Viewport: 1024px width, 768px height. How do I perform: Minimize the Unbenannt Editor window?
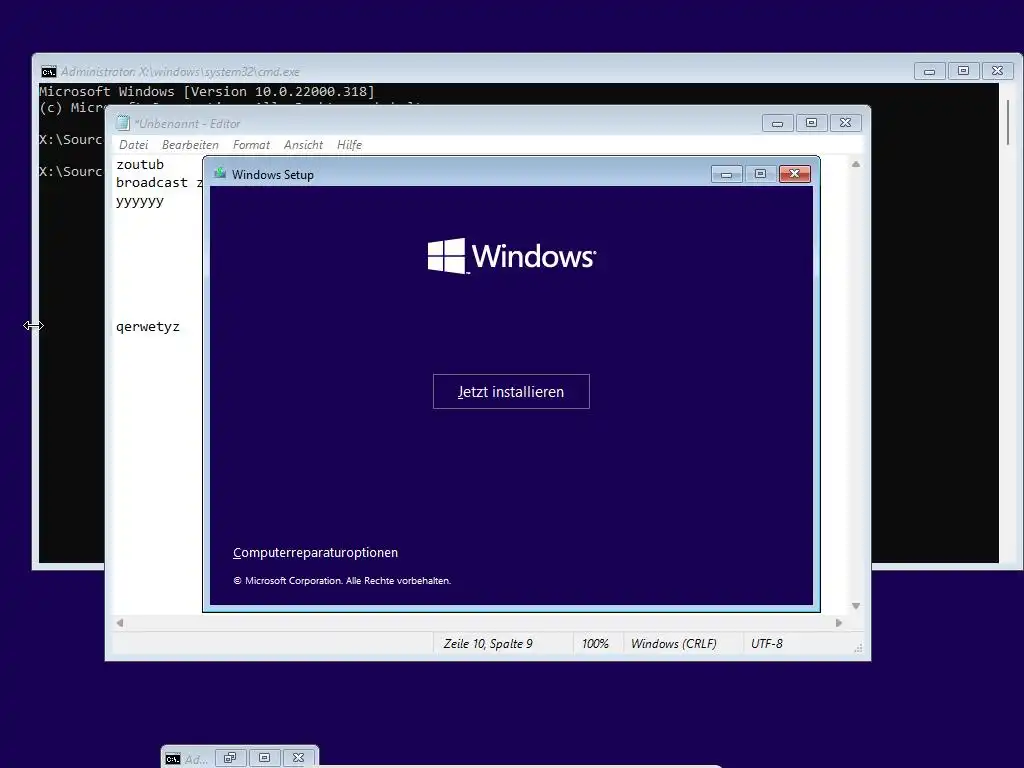[x=777, y=123]
